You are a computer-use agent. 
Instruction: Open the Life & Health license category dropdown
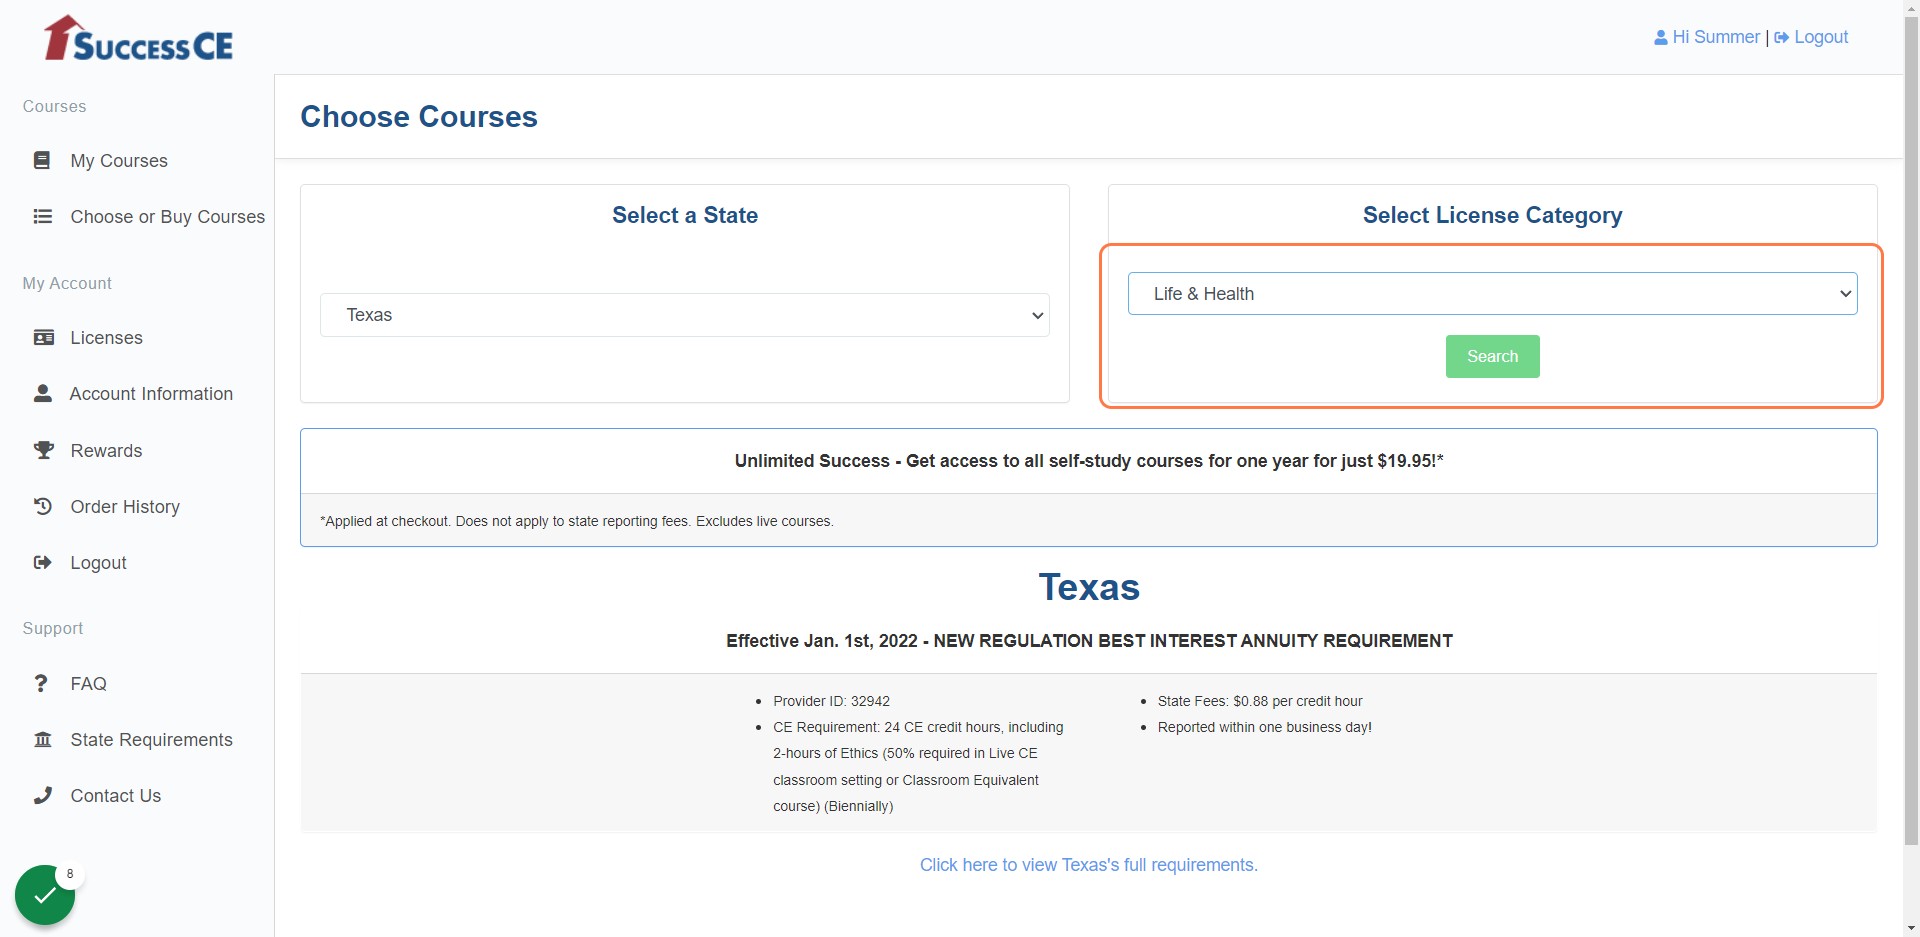point(1493,294)
